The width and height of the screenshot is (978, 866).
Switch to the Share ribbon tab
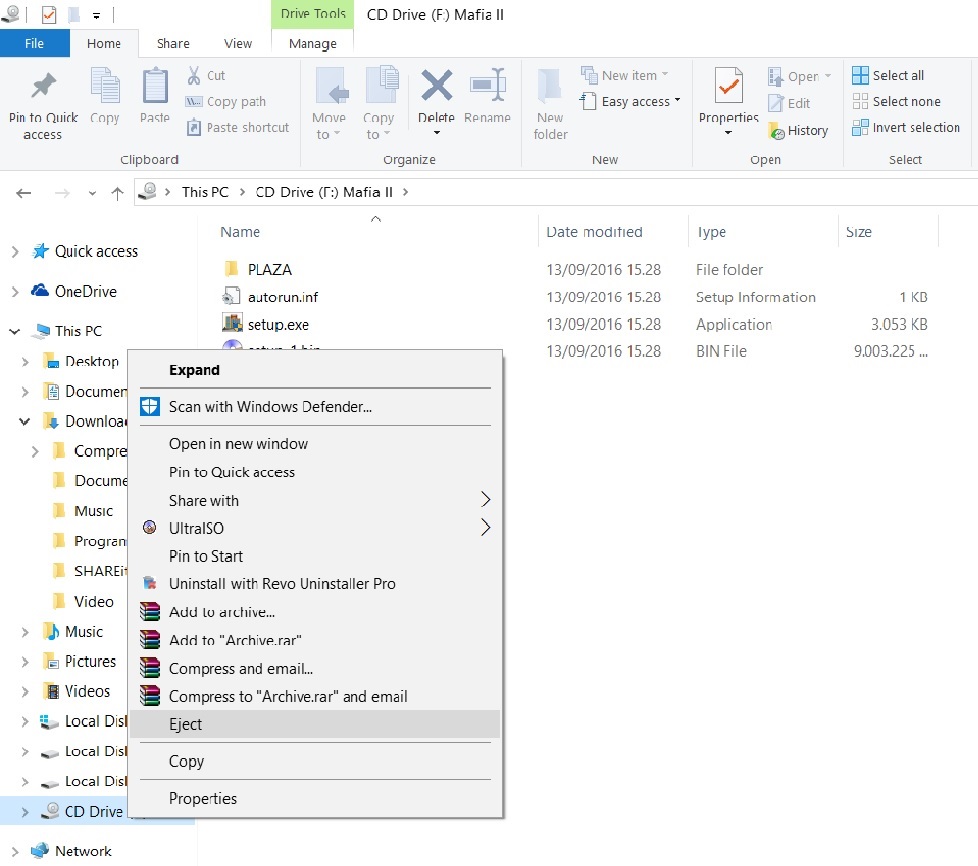pos(173,44)
